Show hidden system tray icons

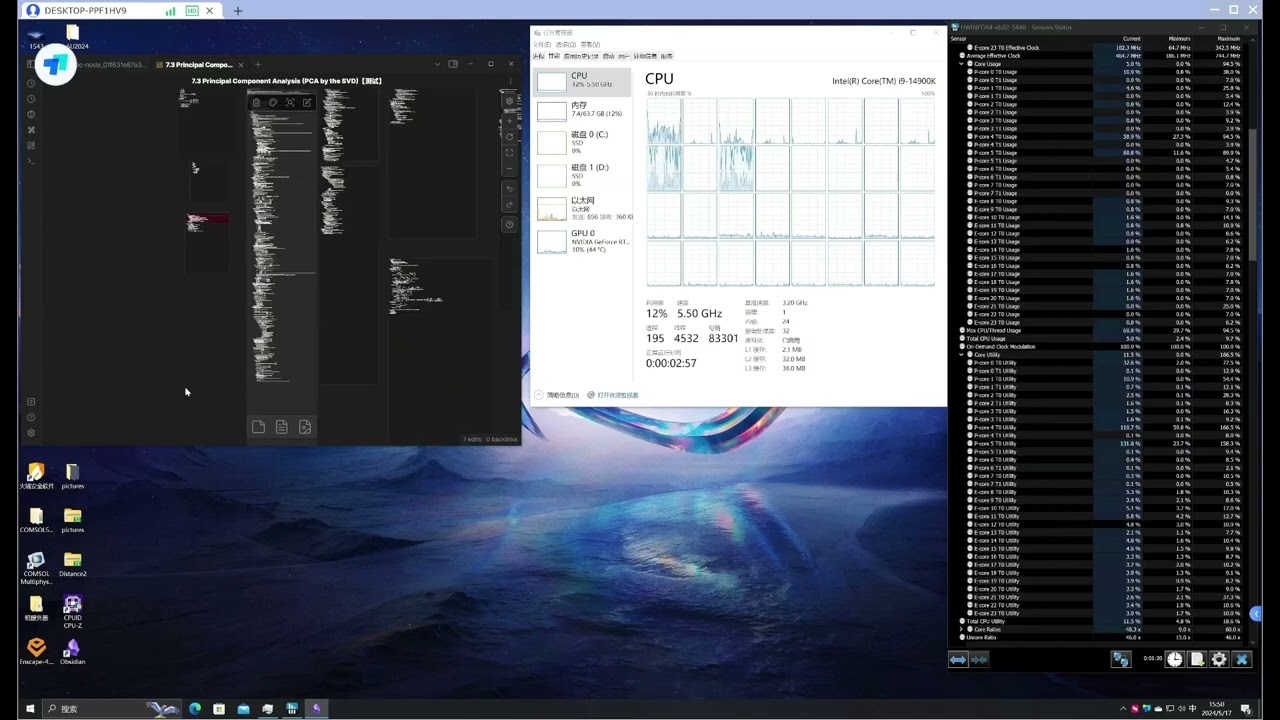point(1123,709)
